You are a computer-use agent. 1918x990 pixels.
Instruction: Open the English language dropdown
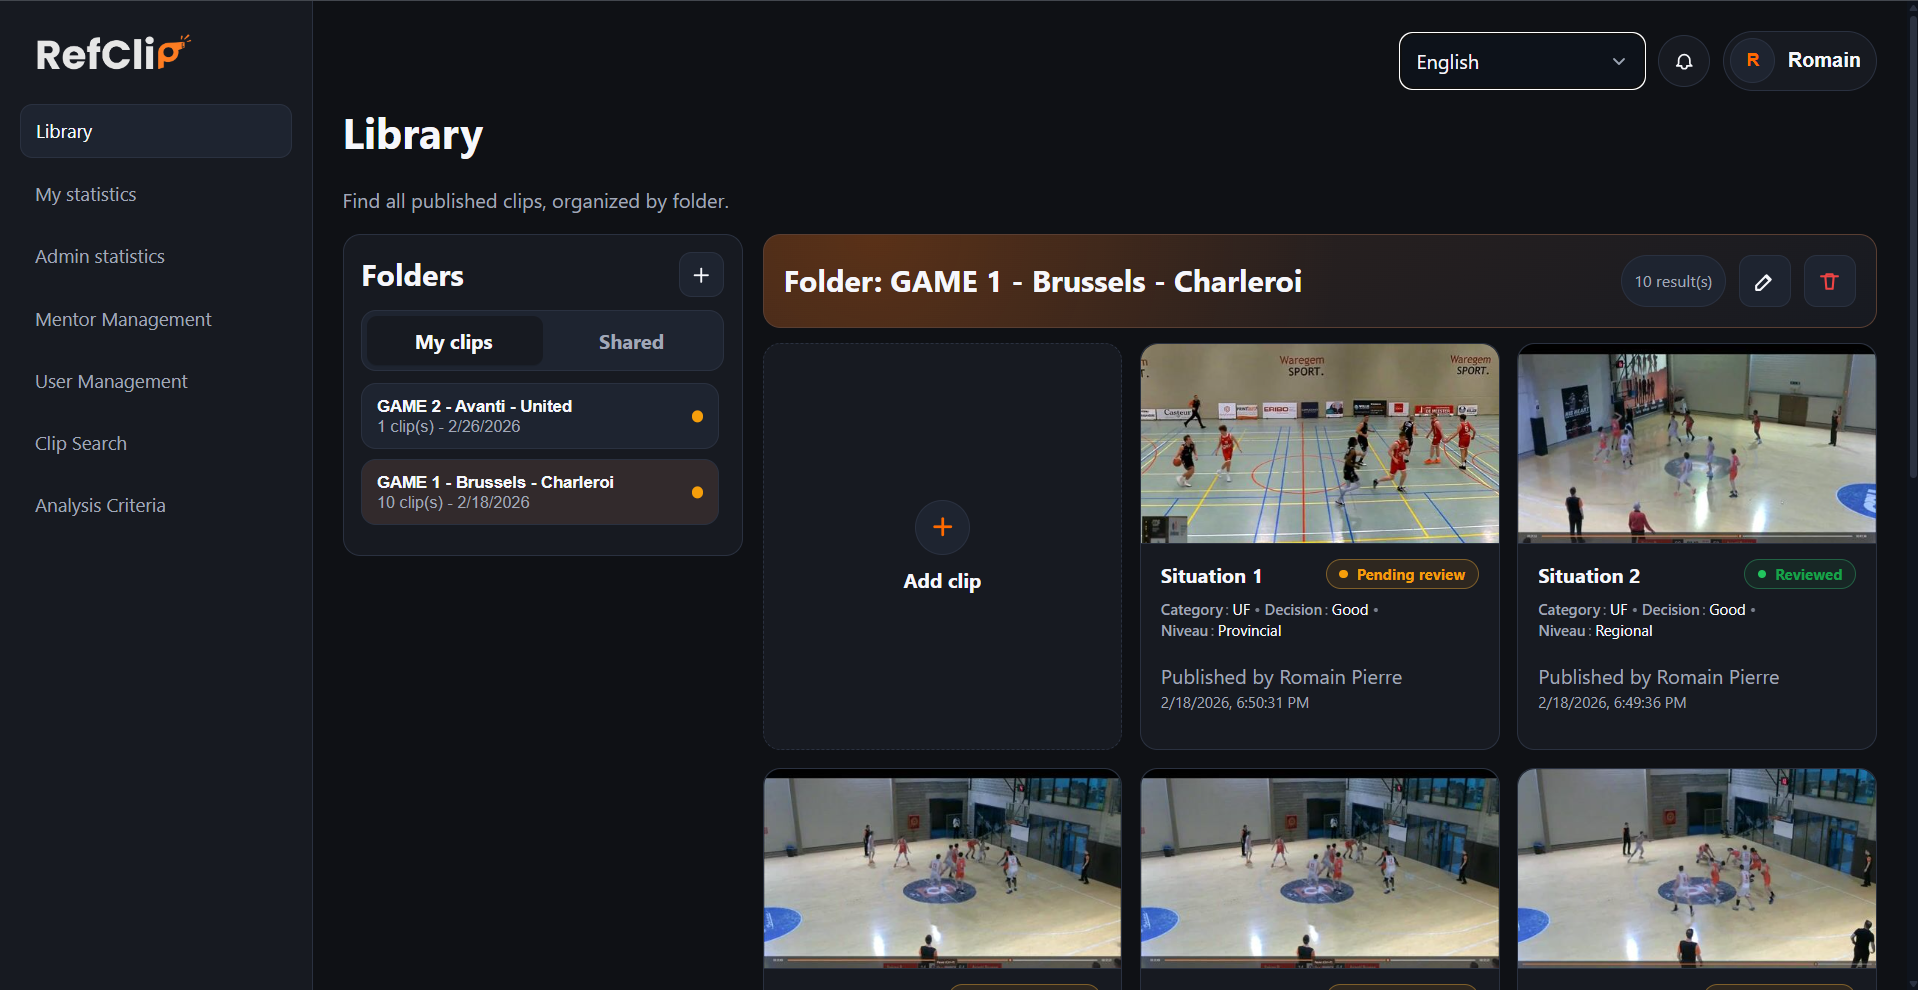click(1521, 62)
